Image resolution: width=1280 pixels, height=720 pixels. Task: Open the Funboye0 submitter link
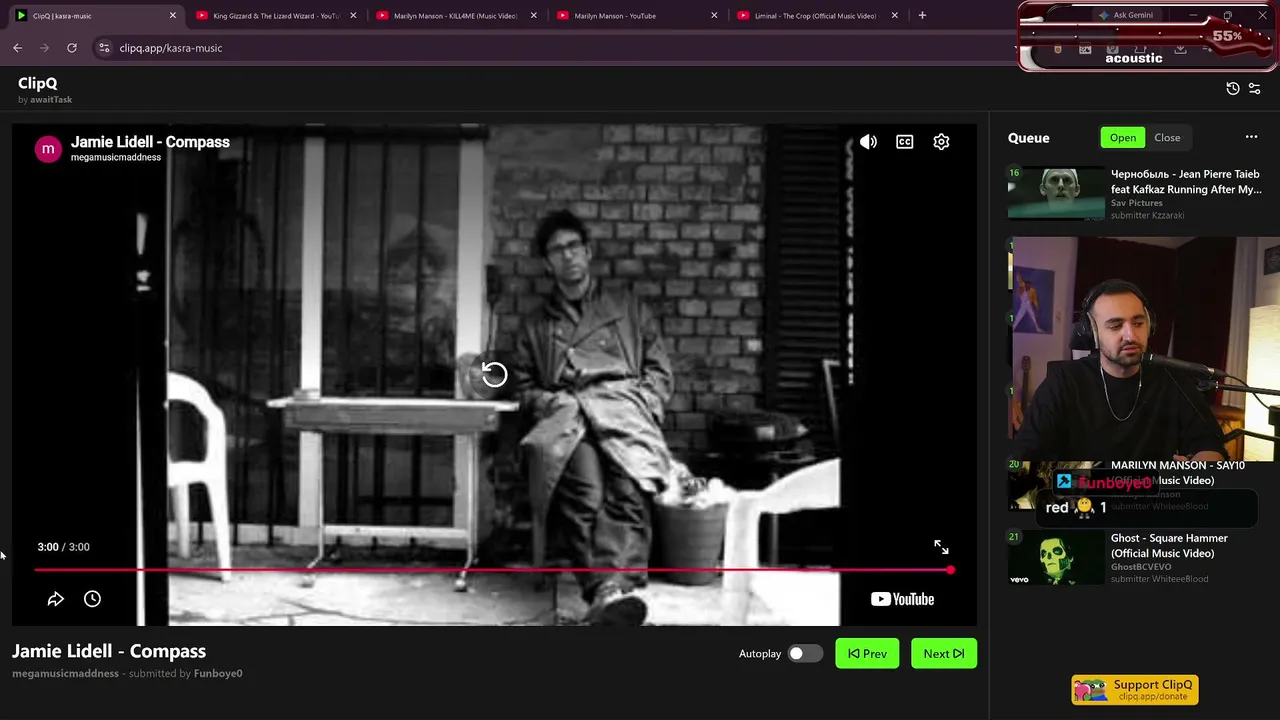pyautogui.click(x=218, y=674)
